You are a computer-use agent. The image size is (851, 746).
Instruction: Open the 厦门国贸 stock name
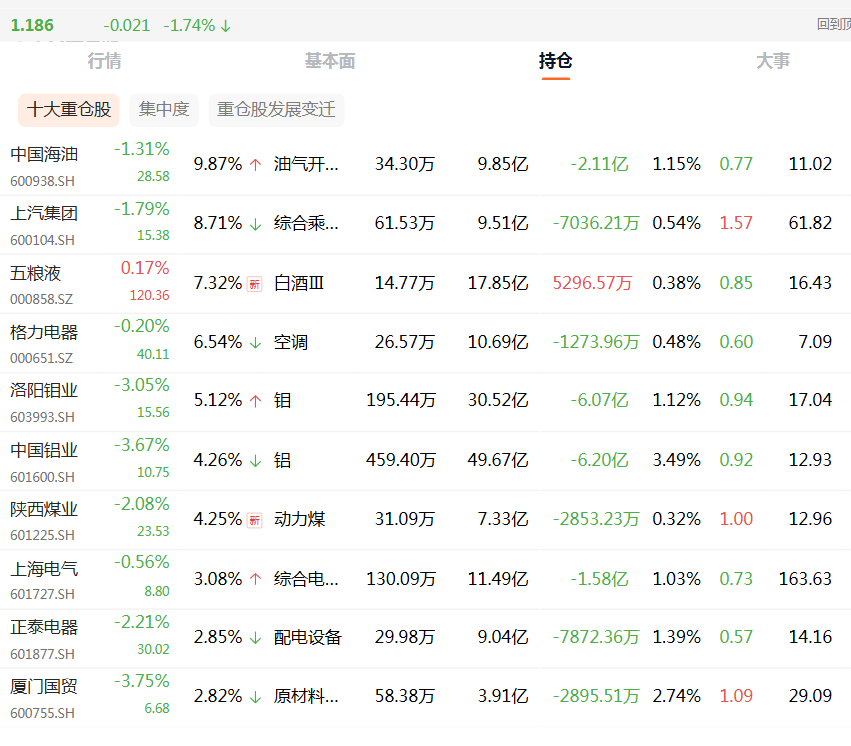click(44, 686)
